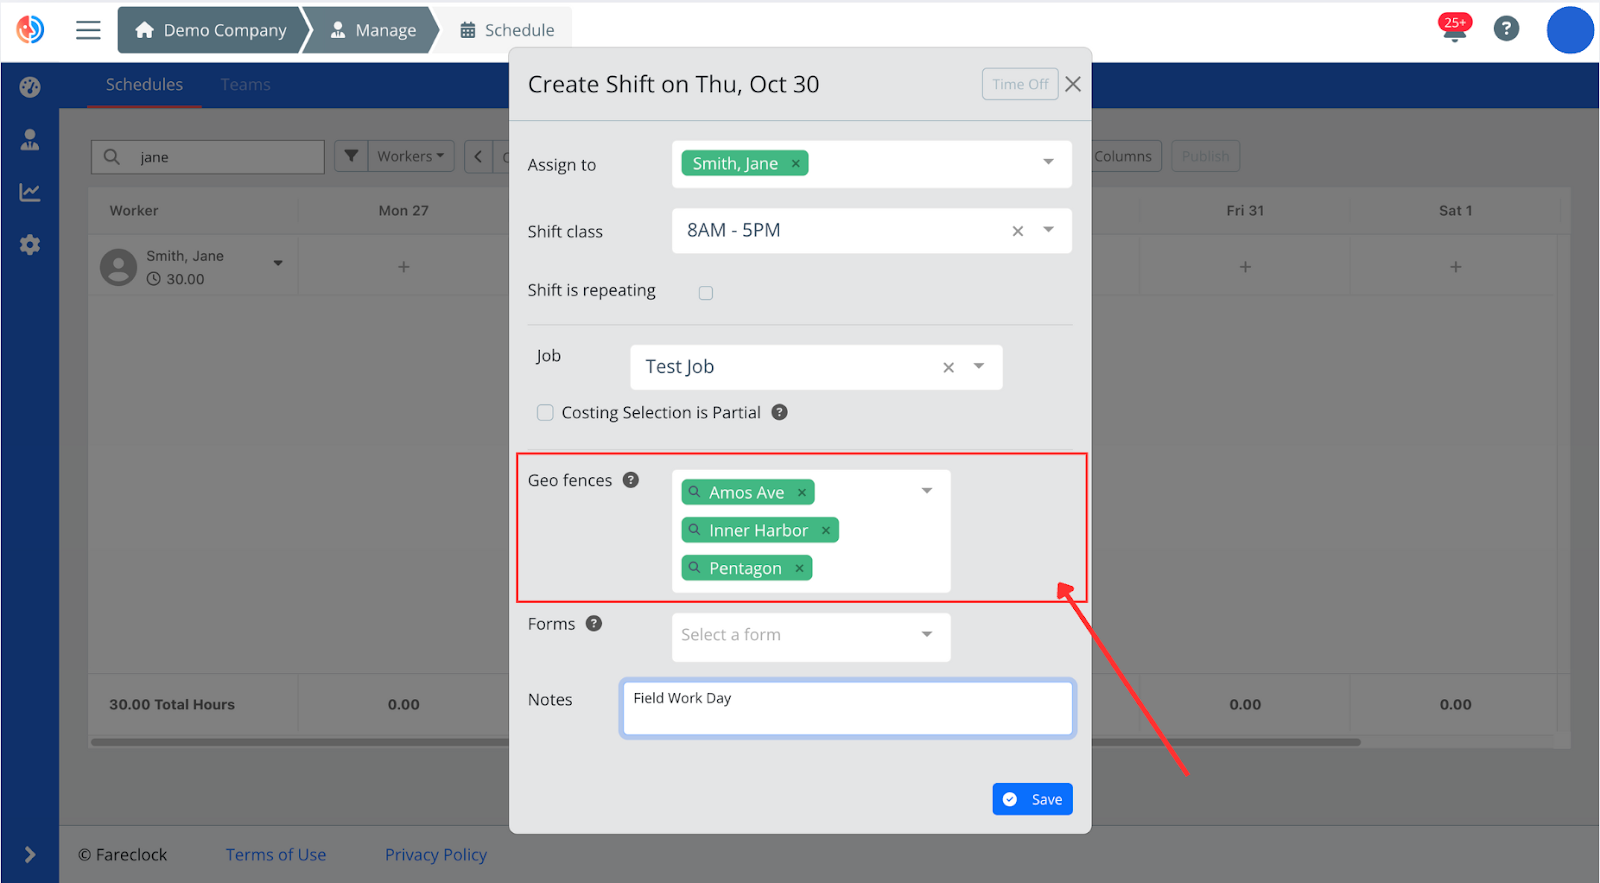This screenshot has width=1600, height=883.
Task: Open the reports chart icon in sidebar
Action: pos(30,192)
